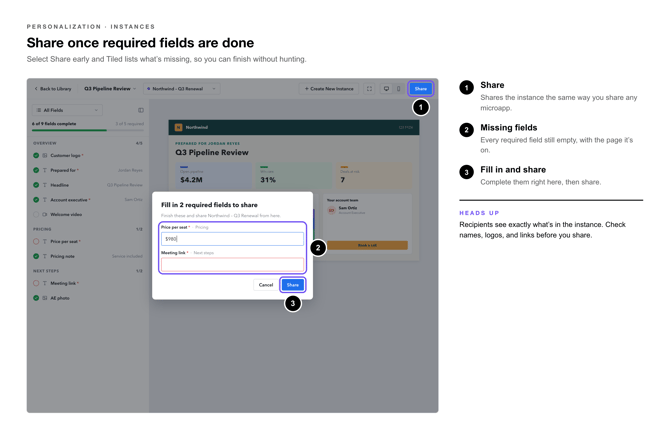
Task: Click the Share button in the dialog
Action: click(293, 285)
